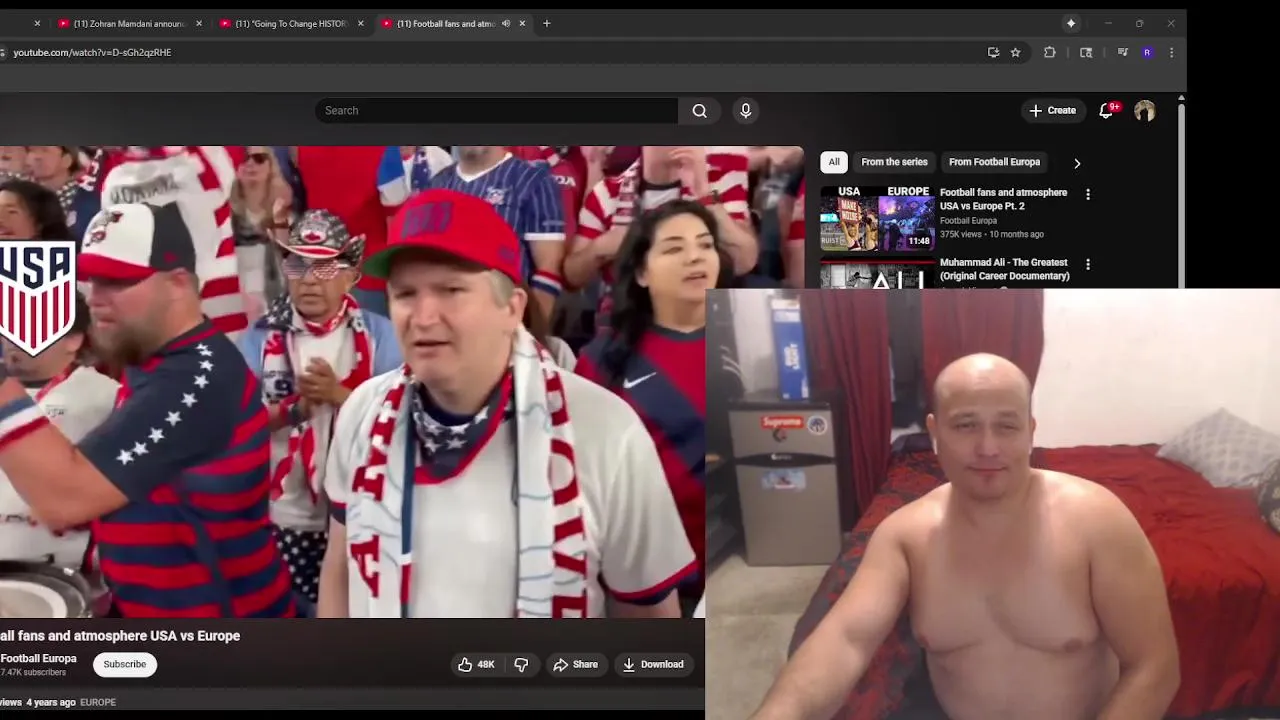
Task: Open the USA vs Europe Pt. 2 thumbnail
Action: [x=877, y=218]
